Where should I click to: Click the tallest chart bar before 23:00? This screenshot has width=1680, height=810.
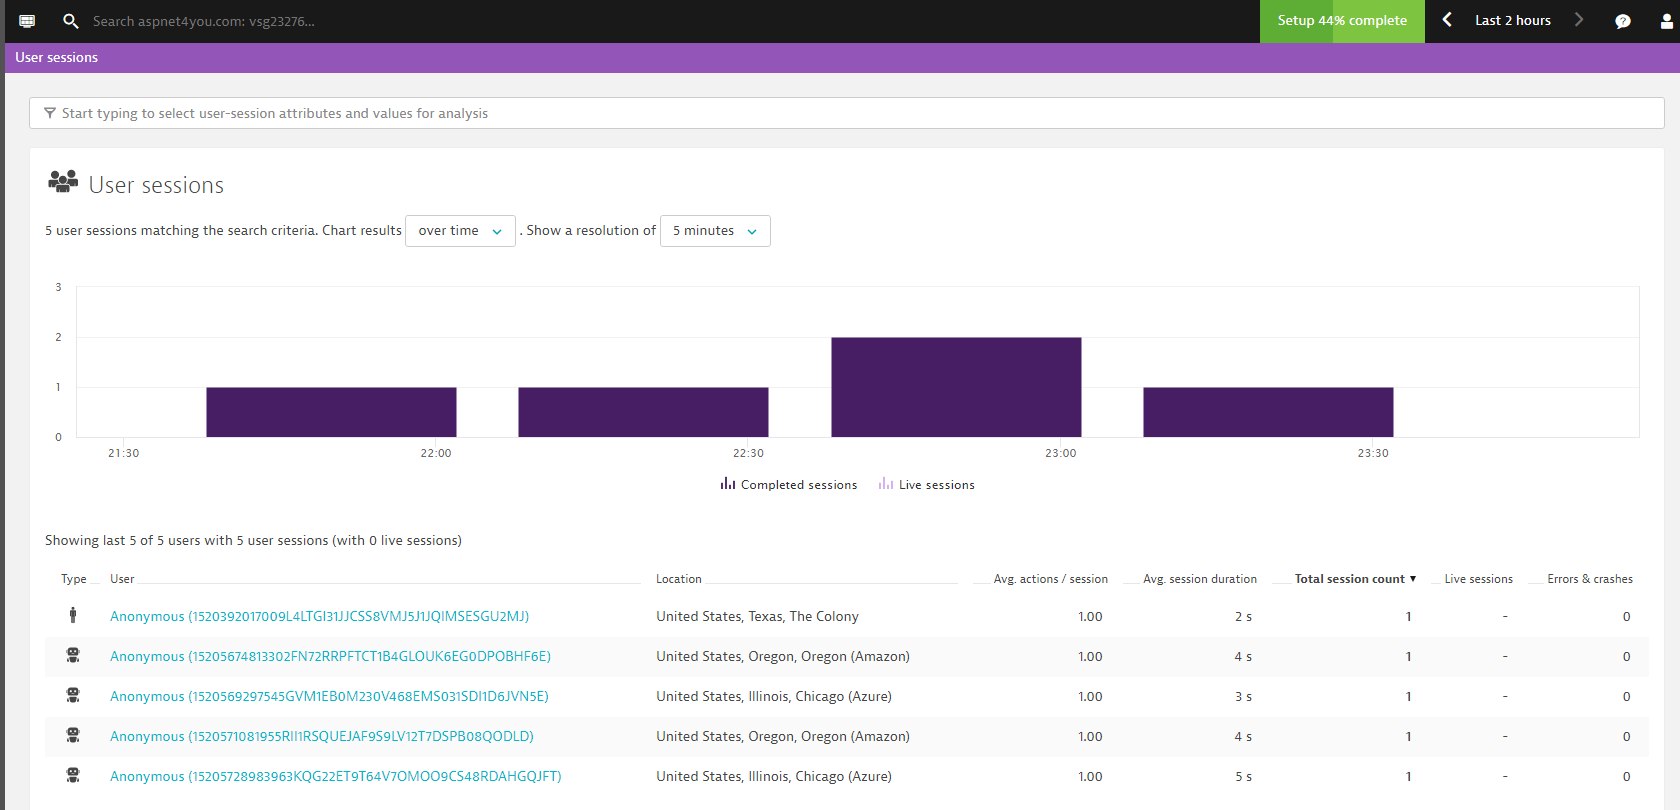[956, 387]
